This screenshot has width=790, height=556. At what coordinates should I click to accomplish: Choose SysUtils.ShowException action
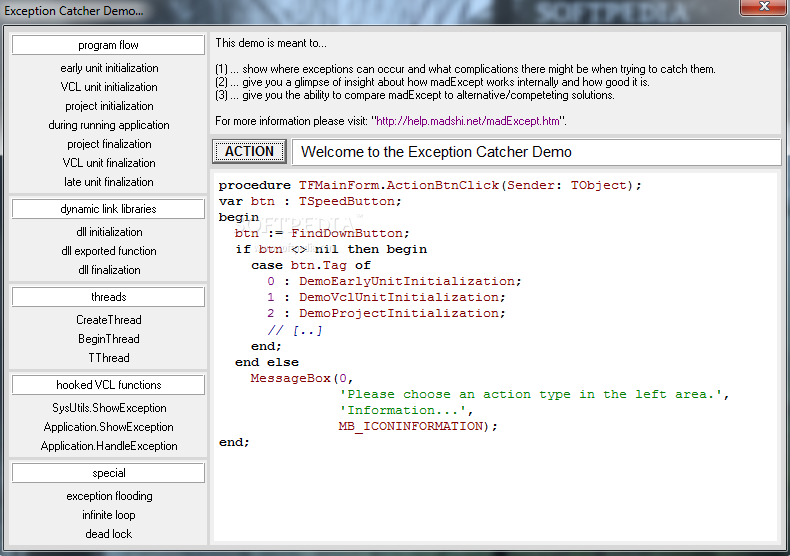coord(109,408)
